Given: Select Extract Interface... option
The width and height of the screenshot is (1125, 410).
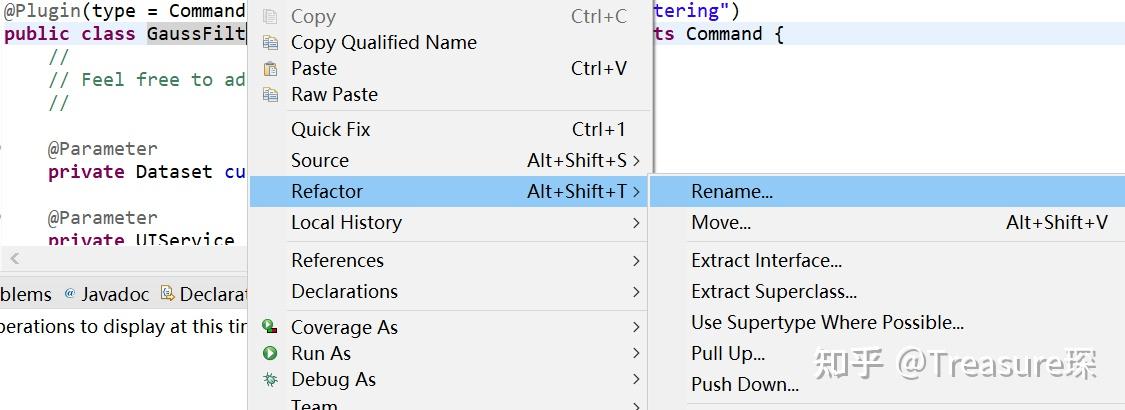Looking at the screenshot, I should click(766, 260).
